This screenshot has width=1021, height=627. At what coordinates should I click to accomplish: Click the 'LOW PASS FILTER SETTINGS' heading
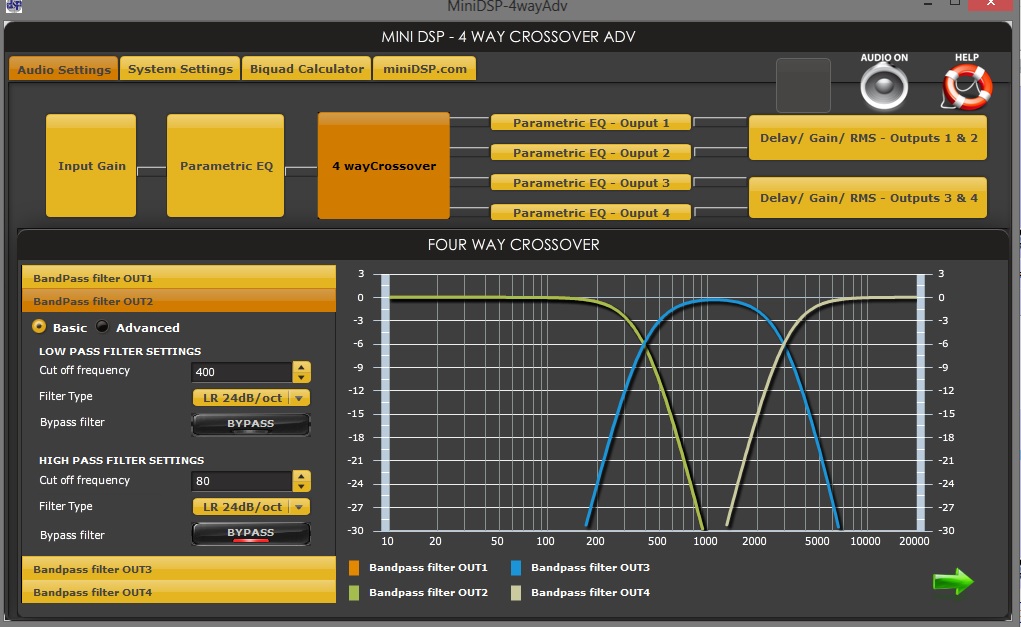(x=120, y=351)
